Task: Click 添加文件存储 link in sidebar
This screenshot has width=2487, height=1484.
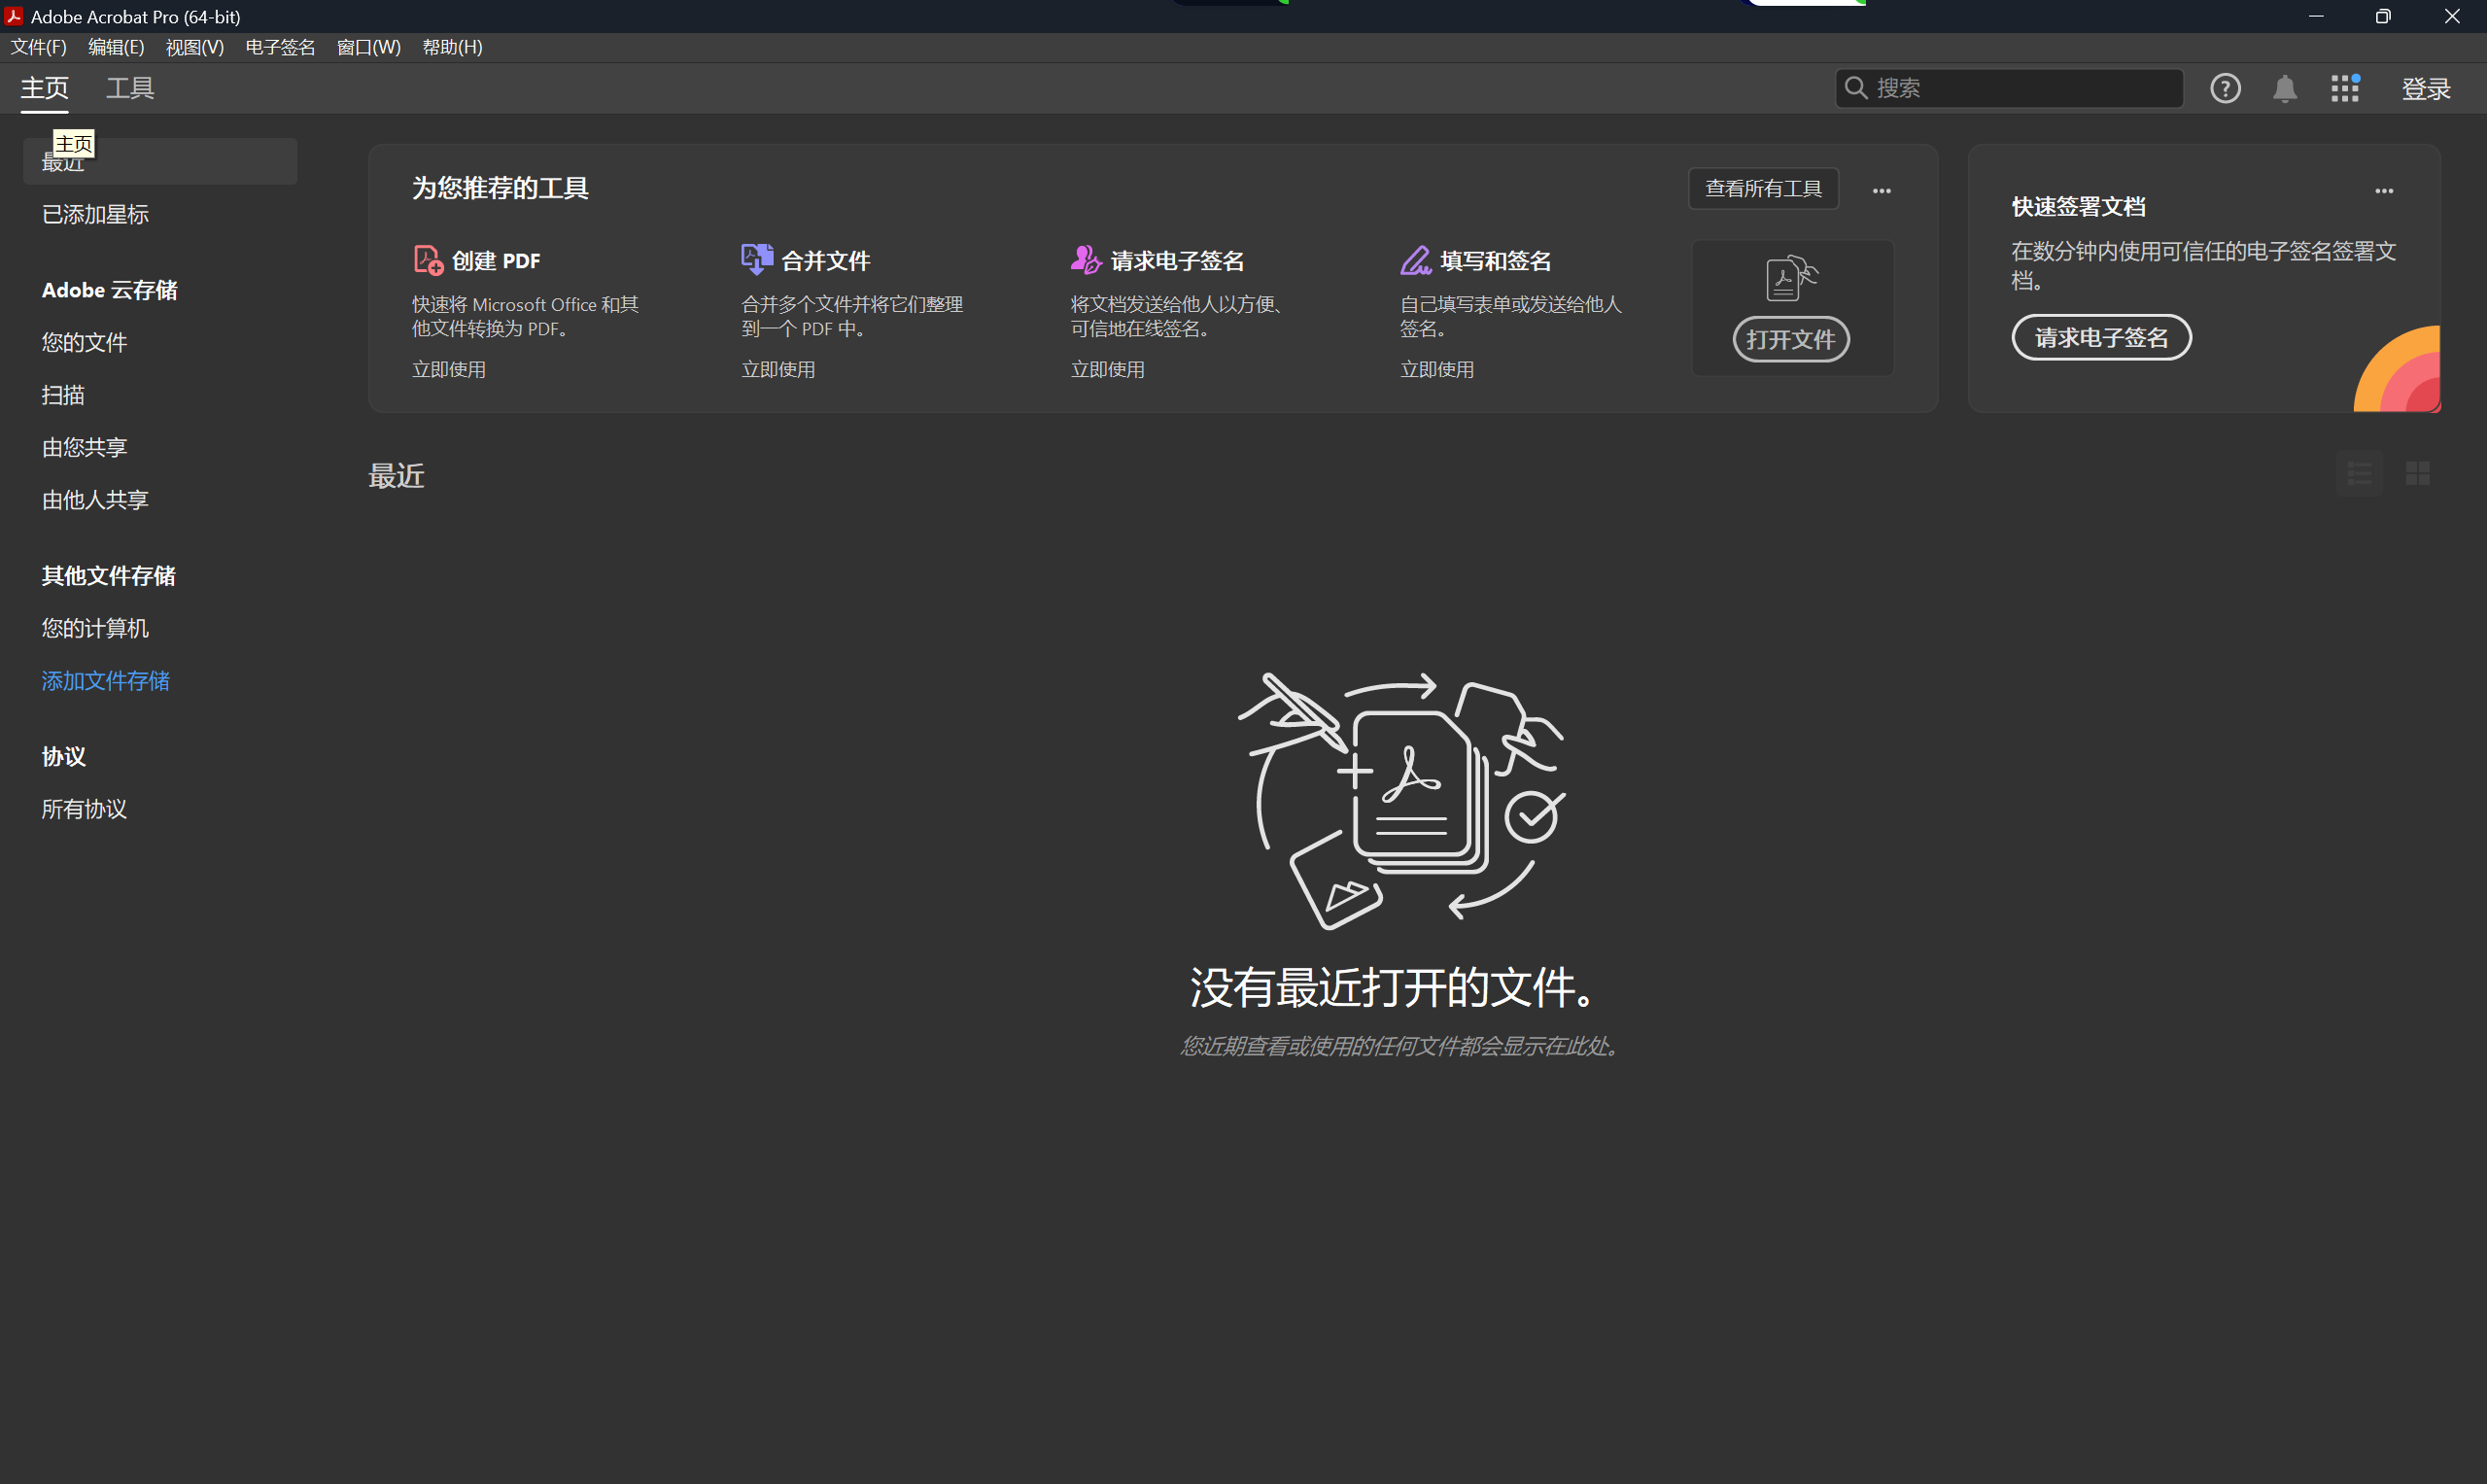Action: pyautogui.click(x=105, y=681)
